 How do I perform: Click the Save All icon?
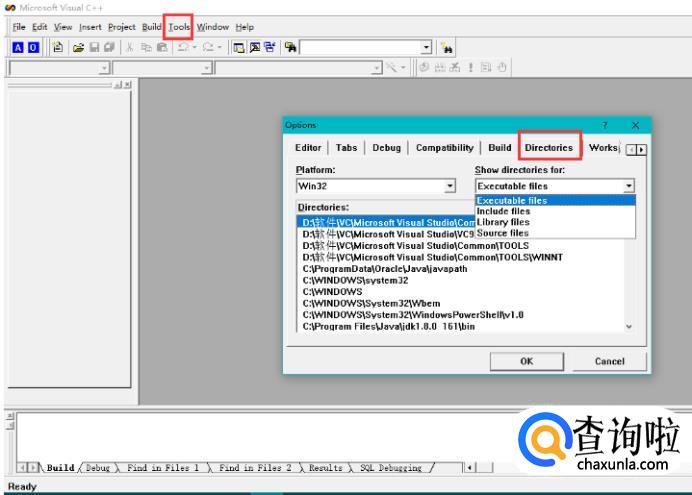coord(109,47)
